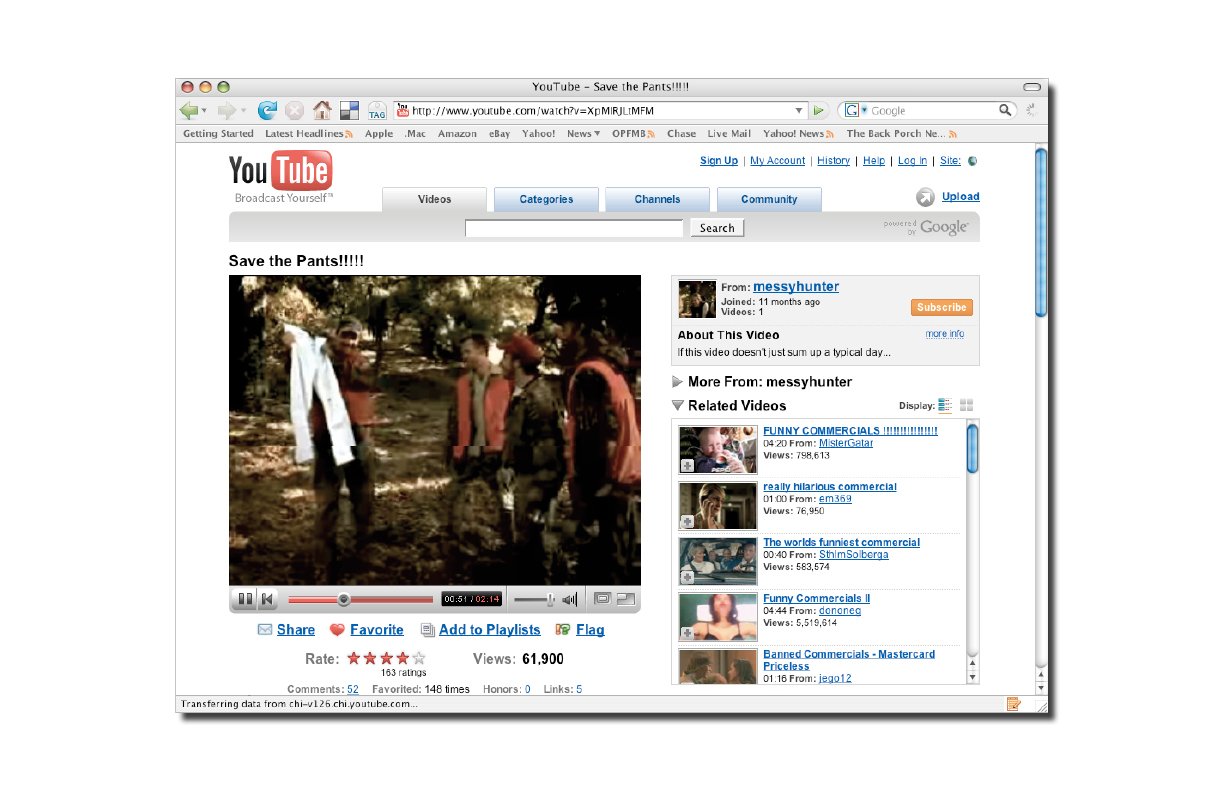Switch Related Videos display to grid view
Image resolution: width=1224 pixels, height=792 pixels.
pos(966,405)
